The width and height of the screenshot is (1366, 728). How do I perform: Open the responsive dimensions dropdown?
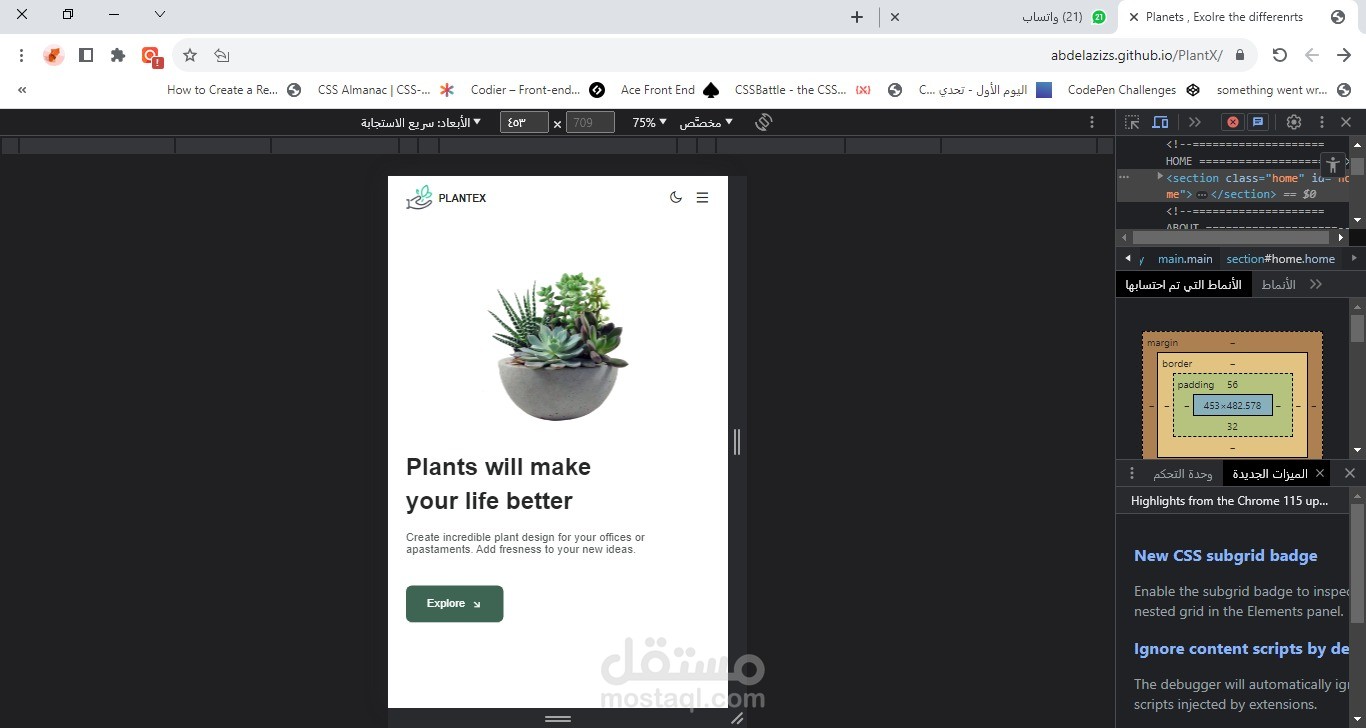point(420,121)
